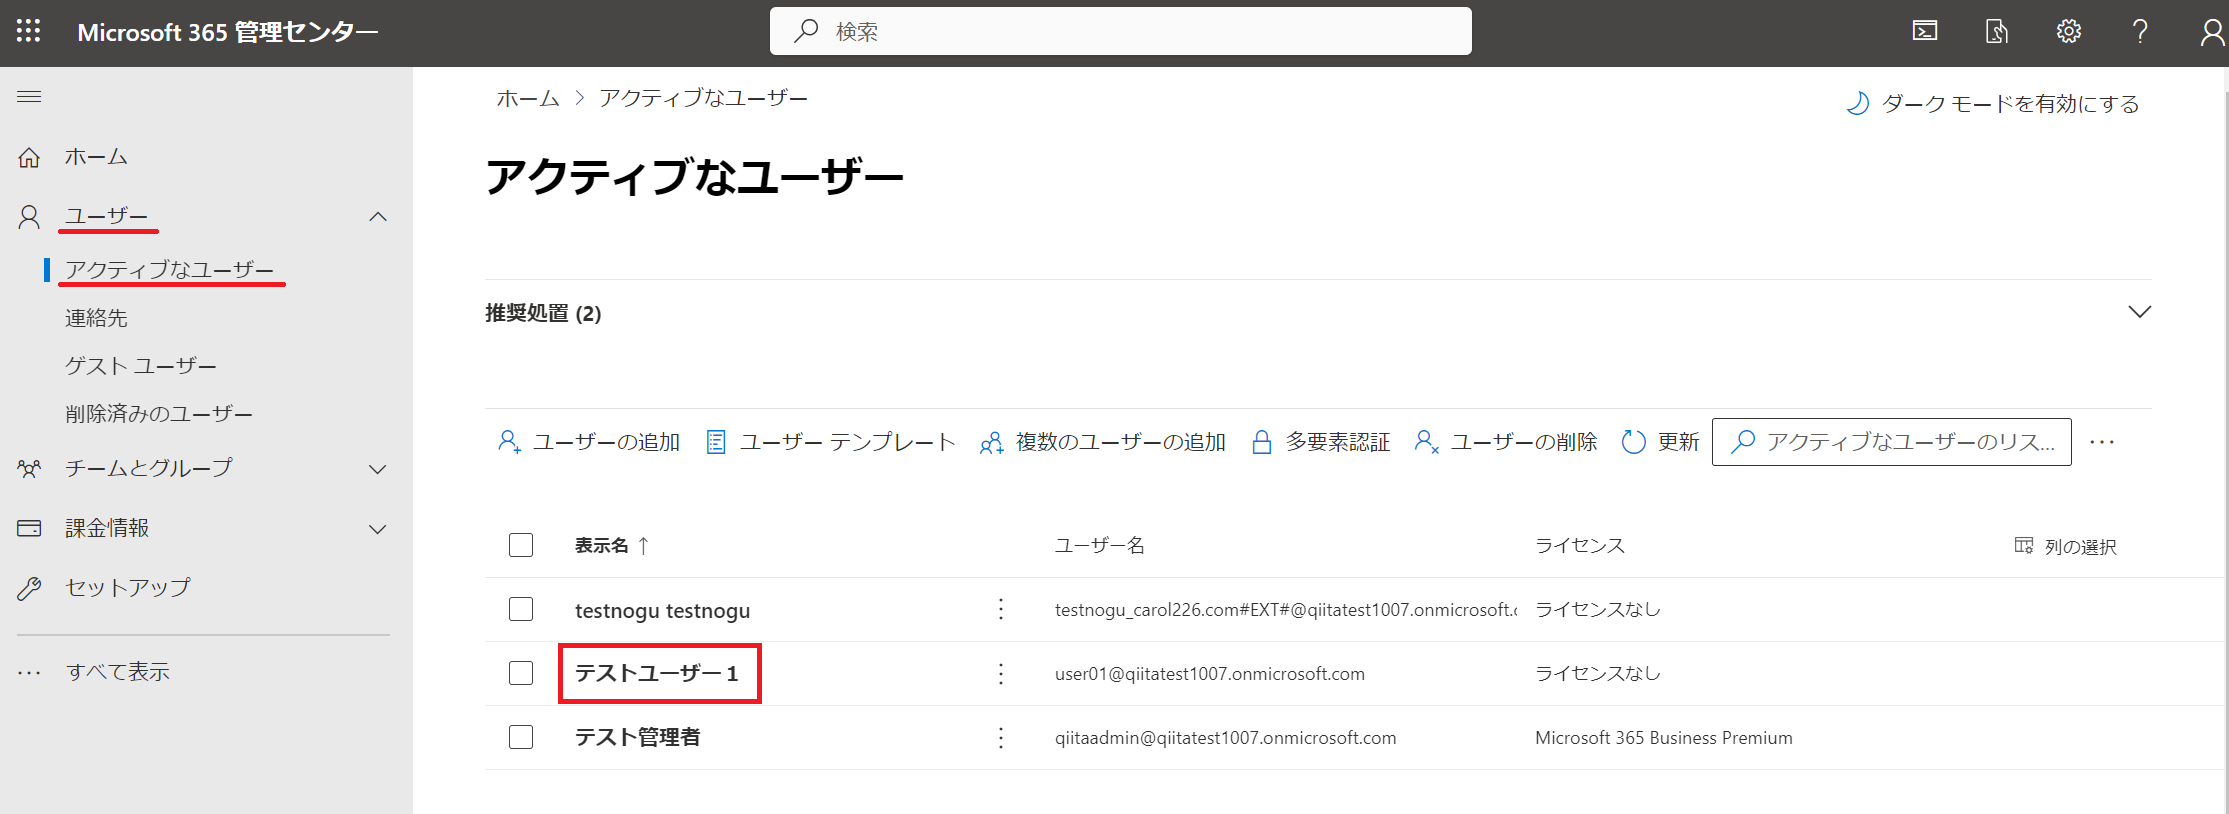Screen dimensions: 2229x814
Task: Click the person icon beside ユーザー
Action: point(29,217)
